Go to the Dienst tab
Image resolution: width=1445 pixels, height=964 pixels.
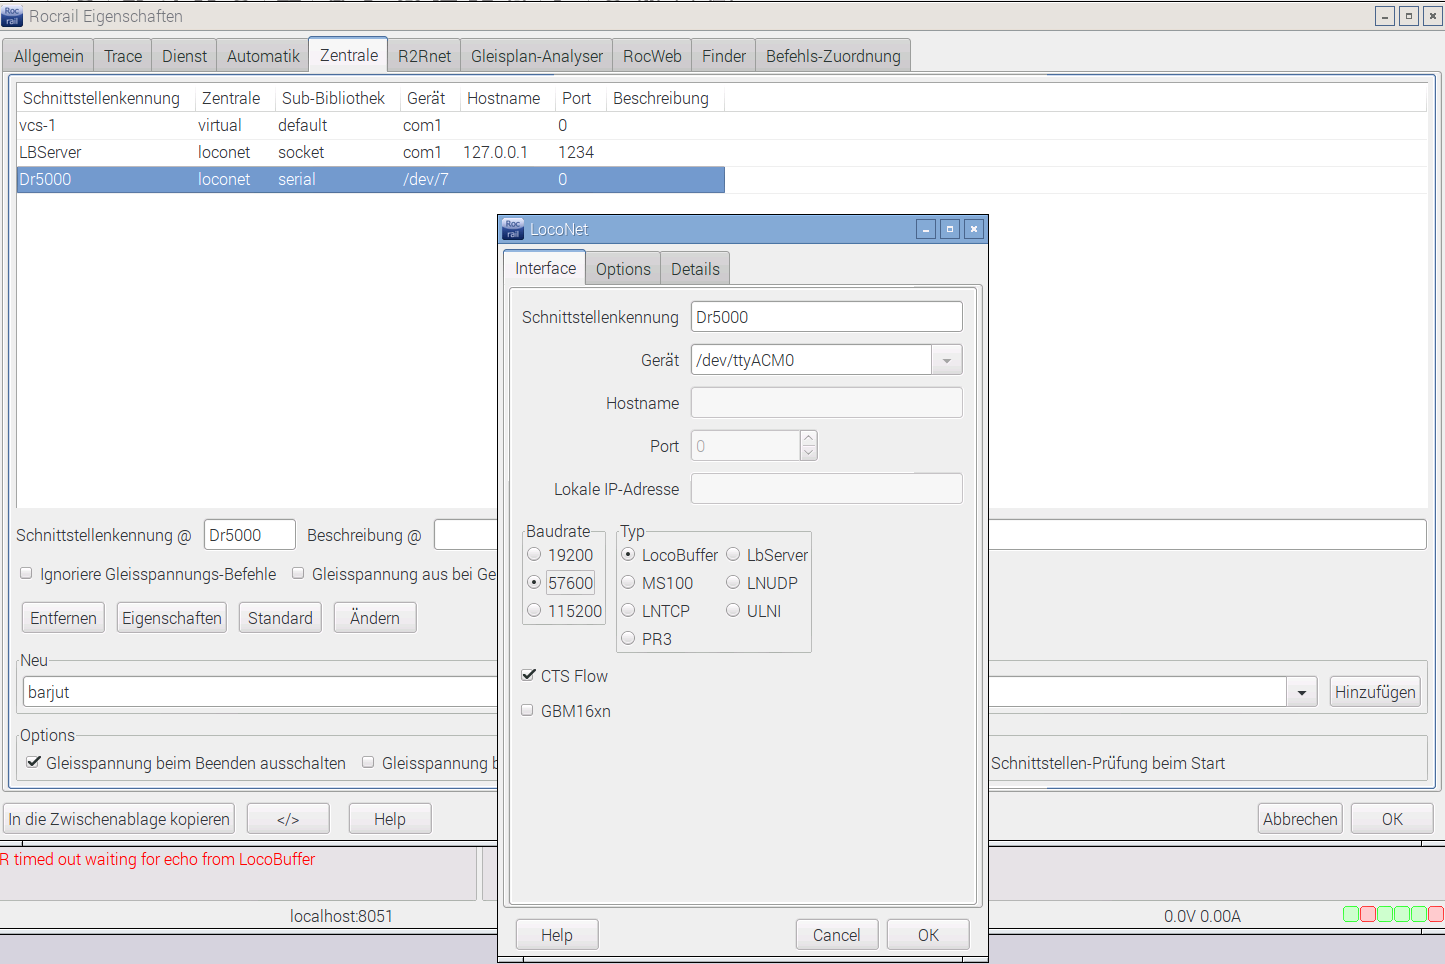(x=185, y=56)
